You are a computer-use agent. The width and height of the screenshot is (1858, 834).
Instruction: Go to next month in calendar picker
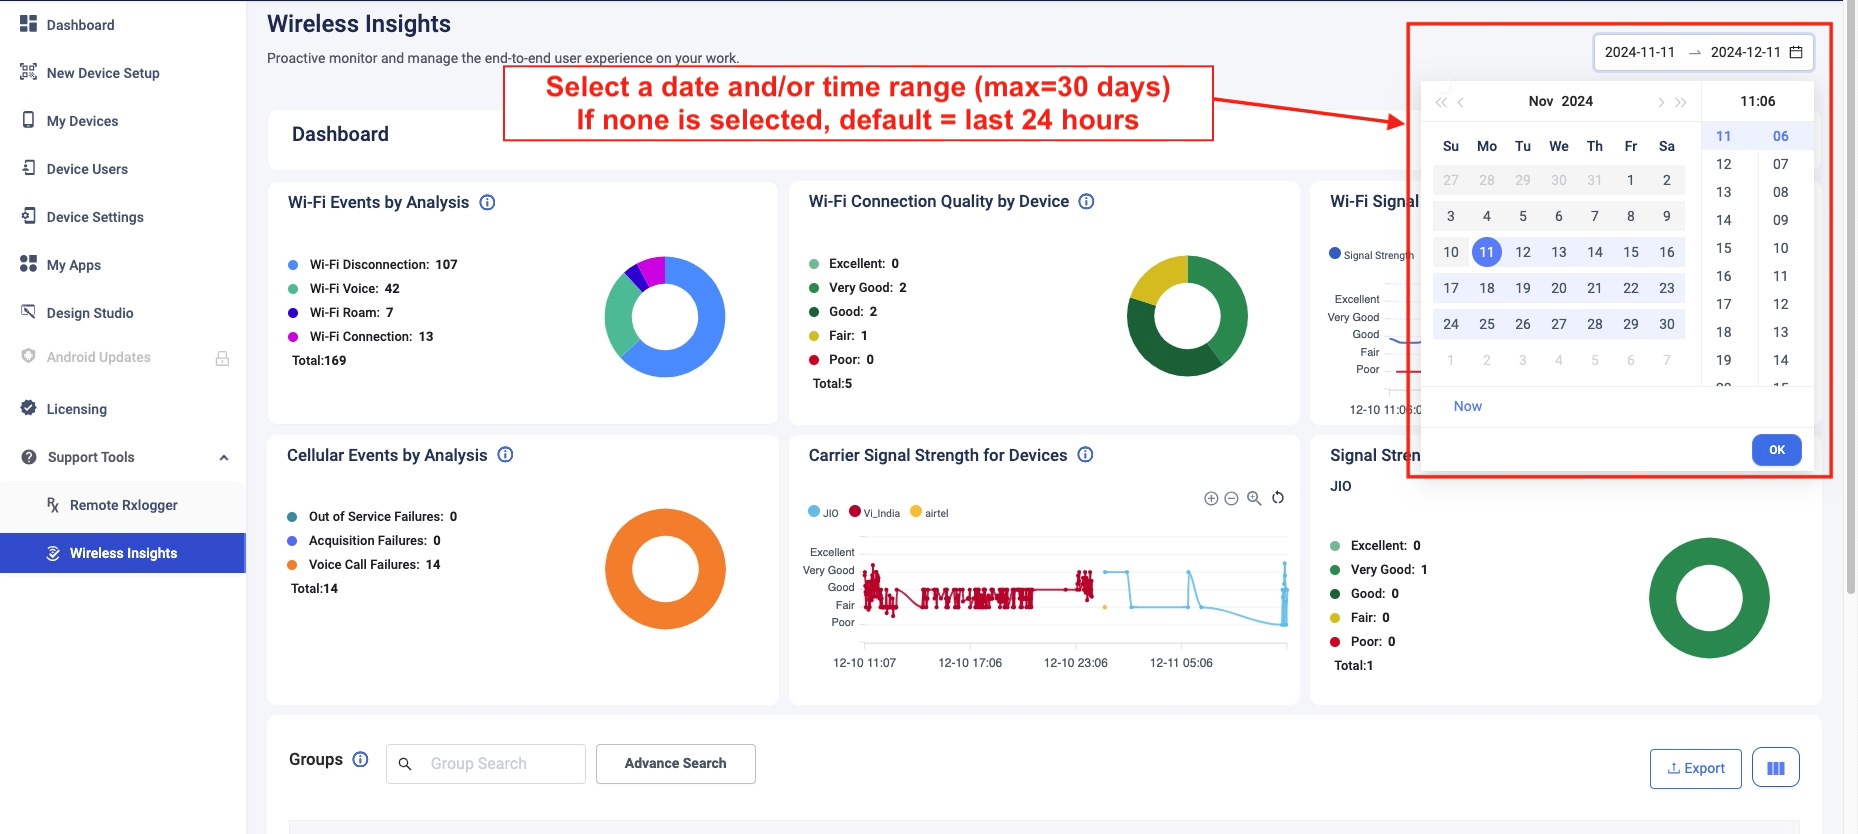click(1661, 102)
